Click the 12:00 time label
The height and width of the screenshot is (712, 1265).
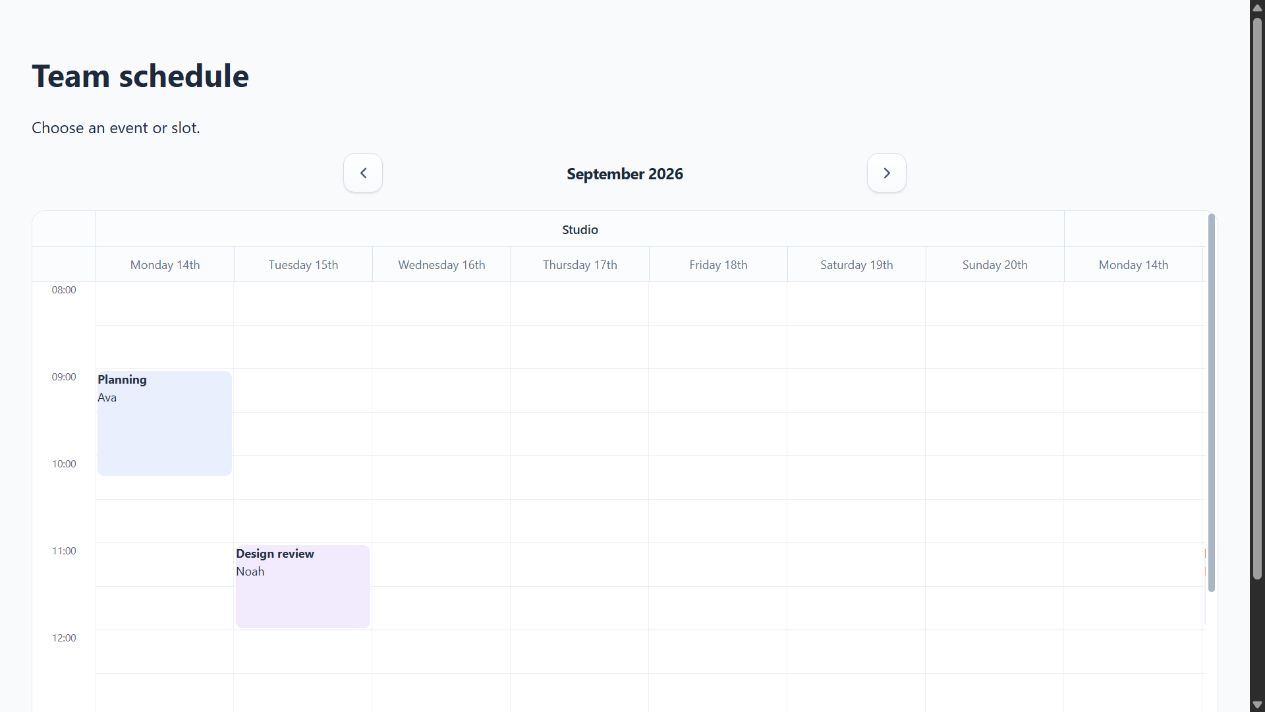pyautogui.click(x=64, y=638)
